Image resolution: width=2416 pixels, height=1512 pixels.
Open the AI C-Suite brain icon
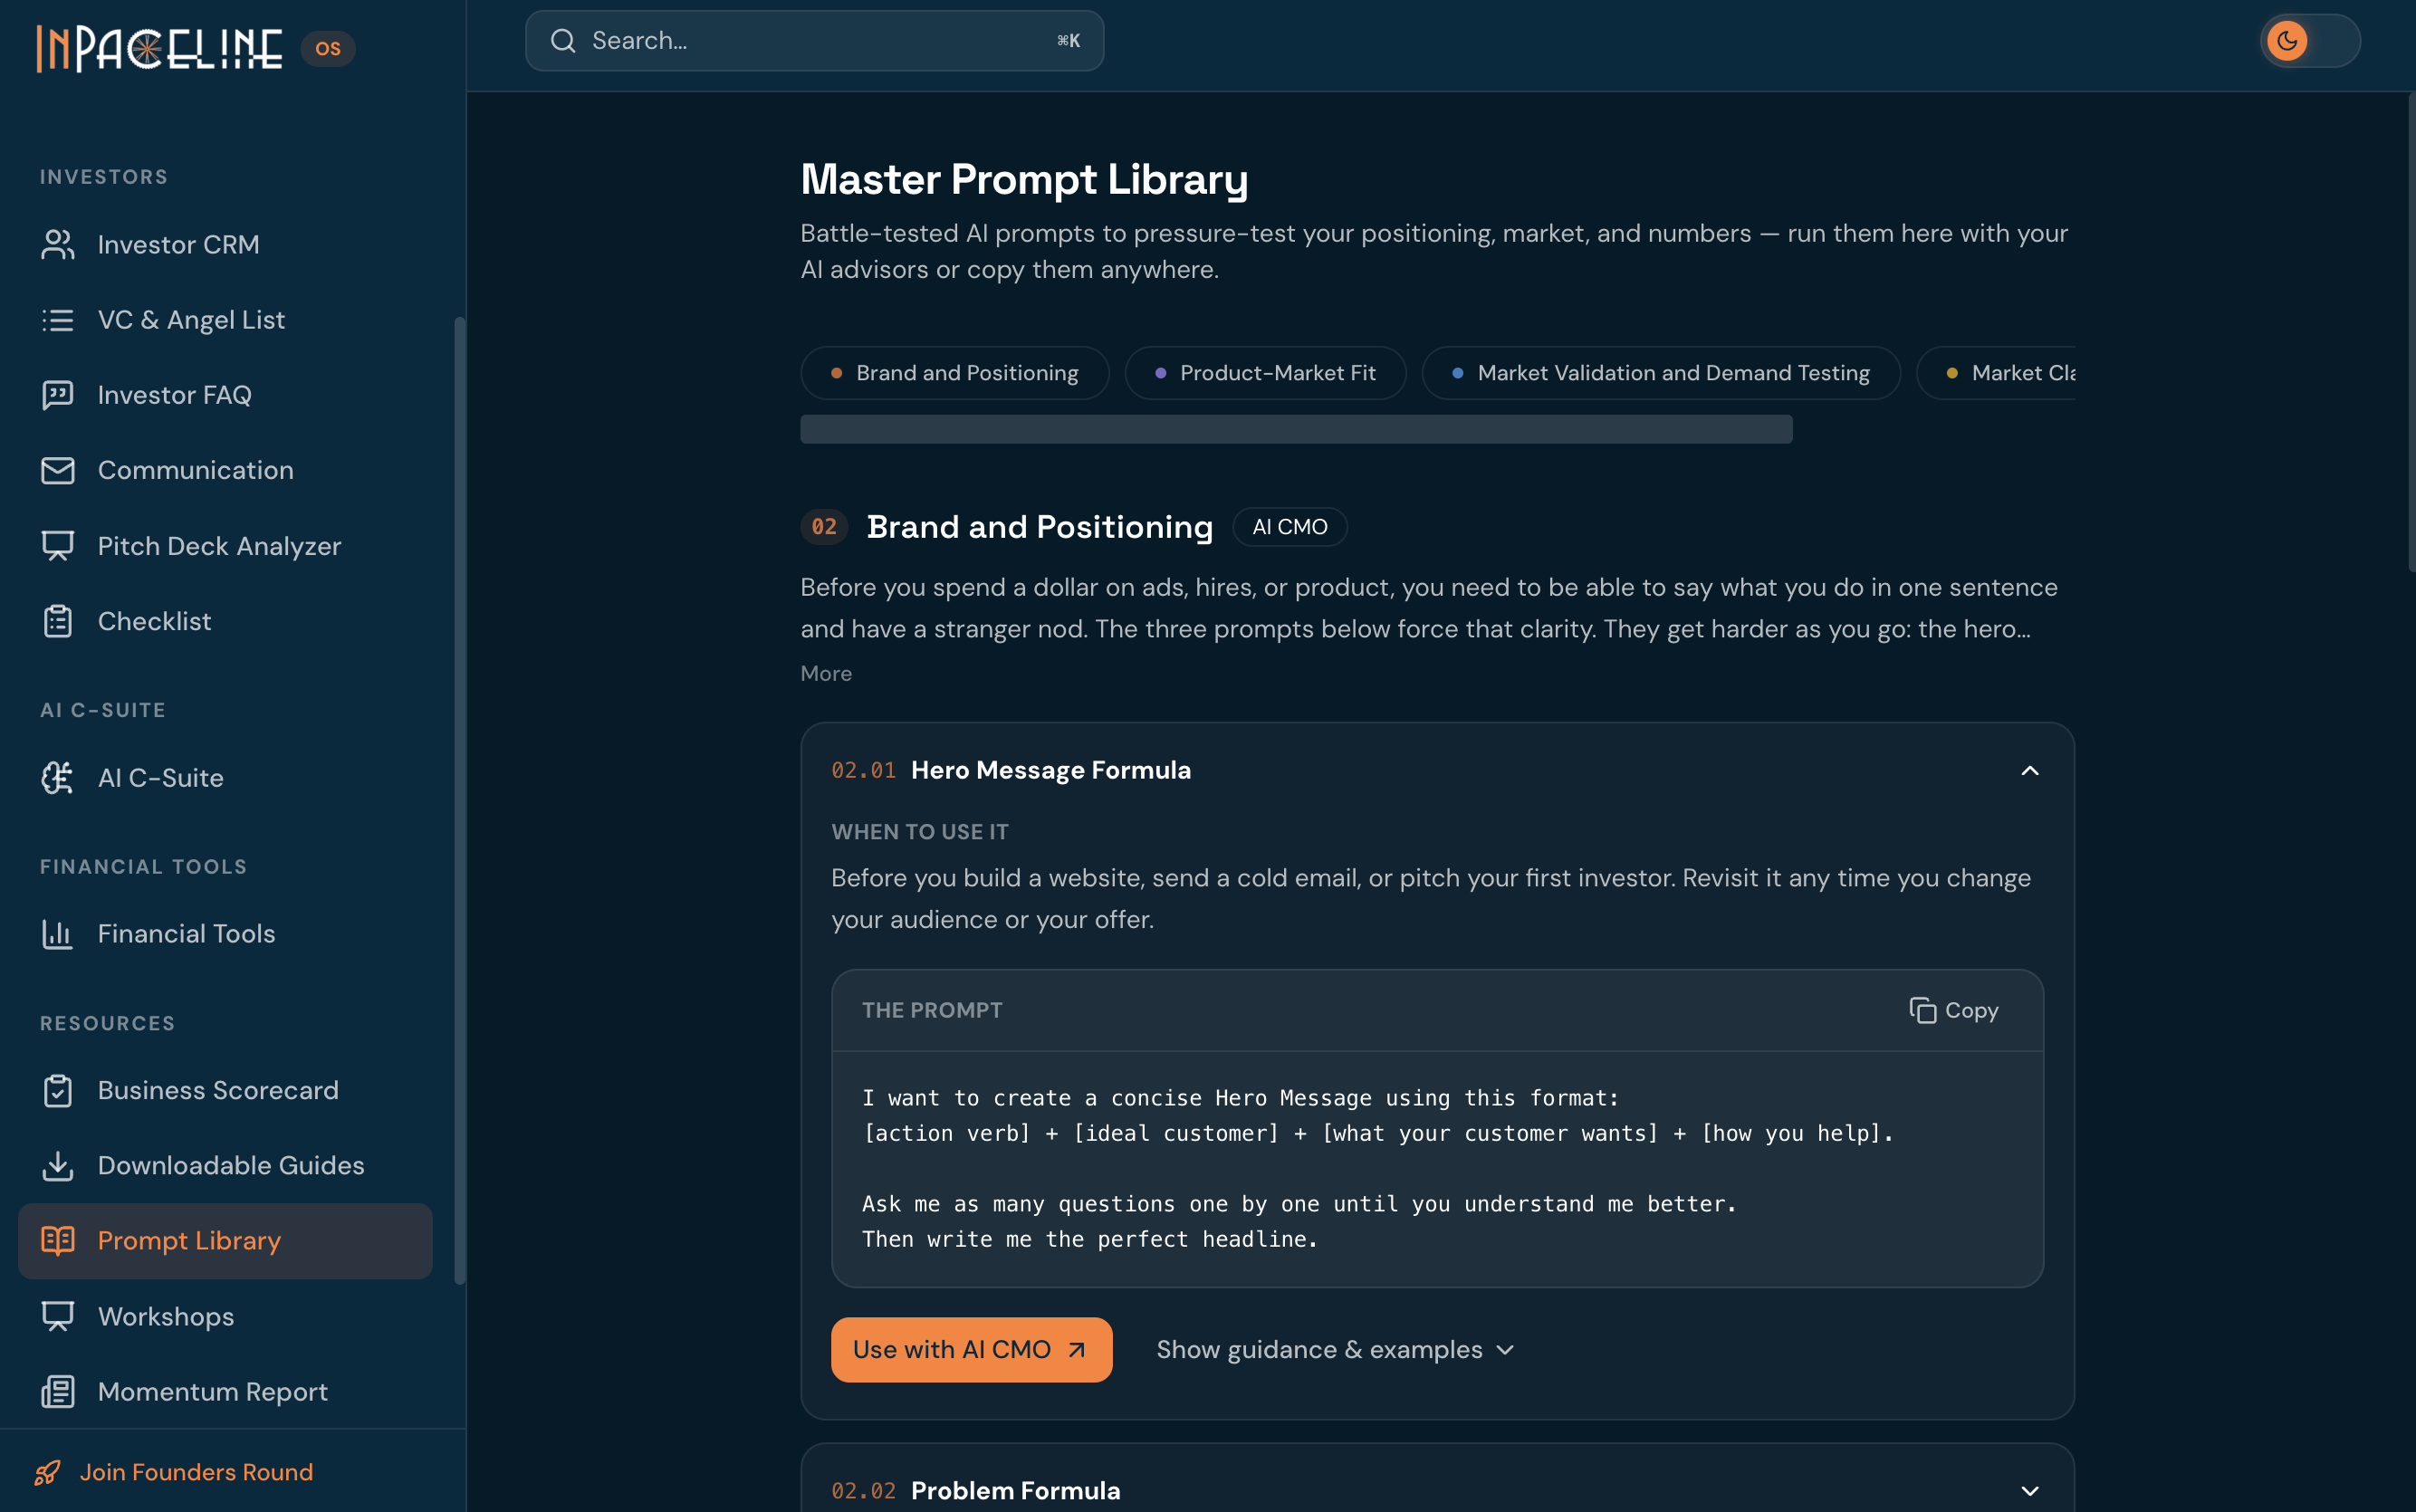pyautogui.click(x=57, y=777)
